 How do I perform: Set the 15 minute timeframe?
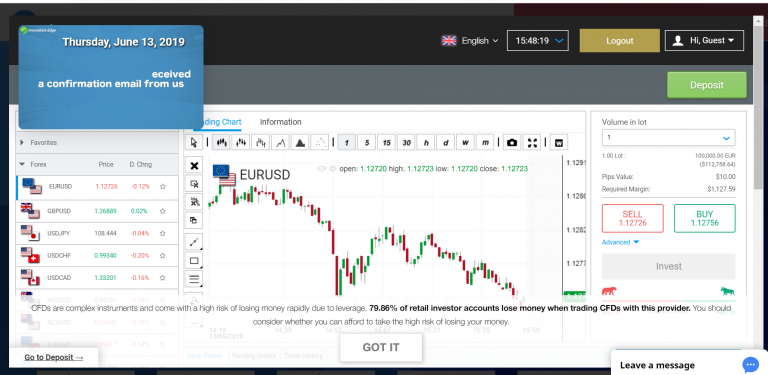(x=386, y=142)
